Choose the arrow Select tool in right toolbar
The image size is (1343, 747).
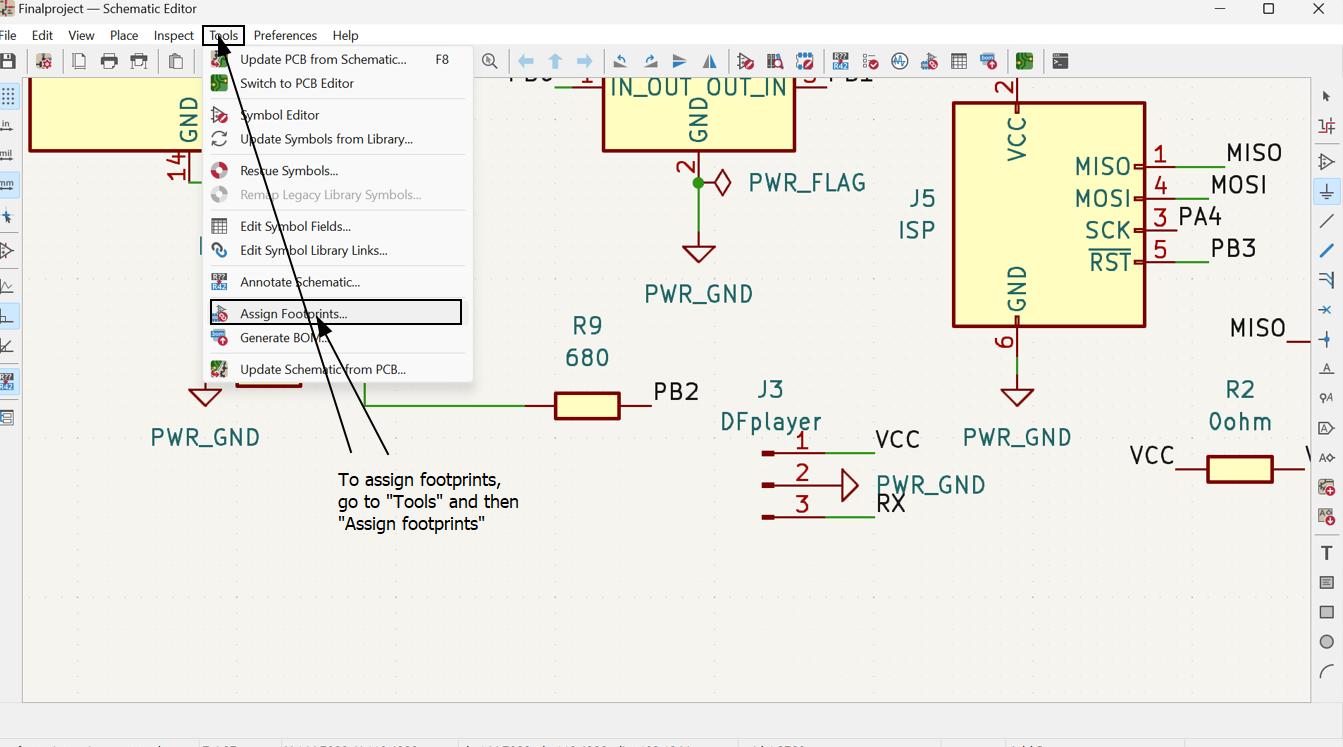coord(1327,96)
